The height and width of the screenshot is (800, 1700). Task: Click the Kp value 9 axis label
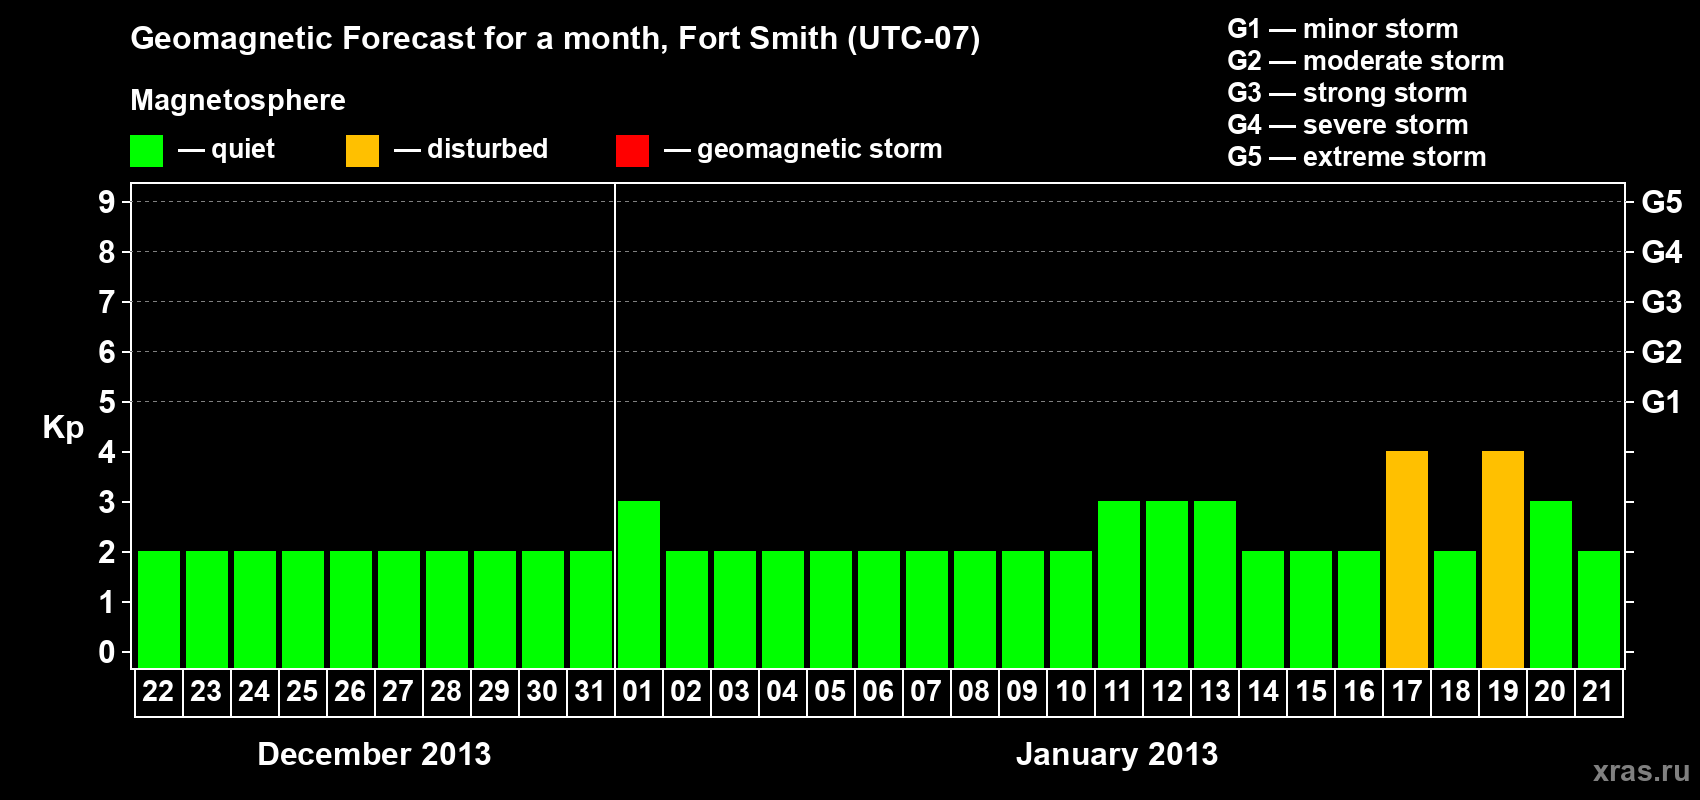click(107, 202)
